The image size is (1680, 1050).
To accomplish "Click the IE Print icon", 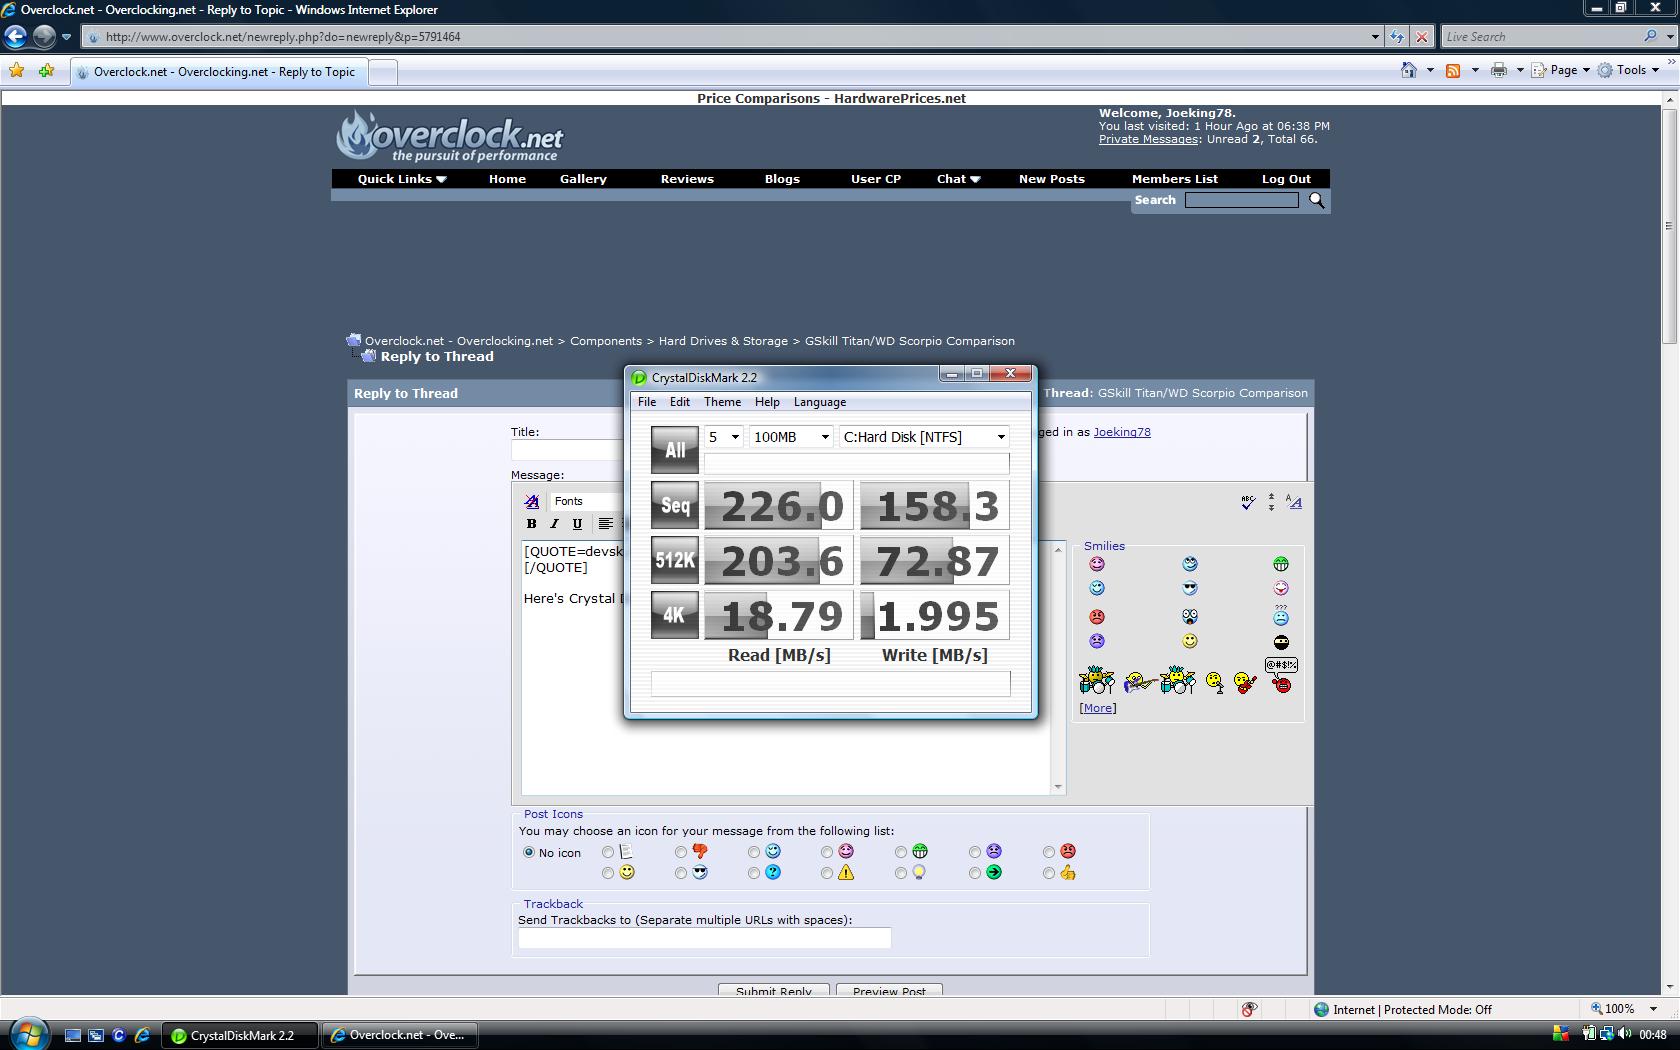I will (x=1498, y=70).
